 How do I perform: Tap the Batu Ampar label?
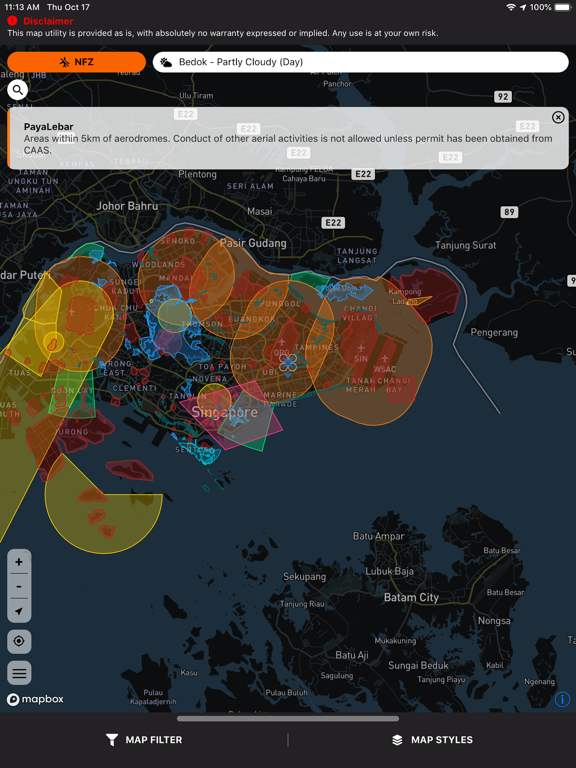(x=379, y=536)
